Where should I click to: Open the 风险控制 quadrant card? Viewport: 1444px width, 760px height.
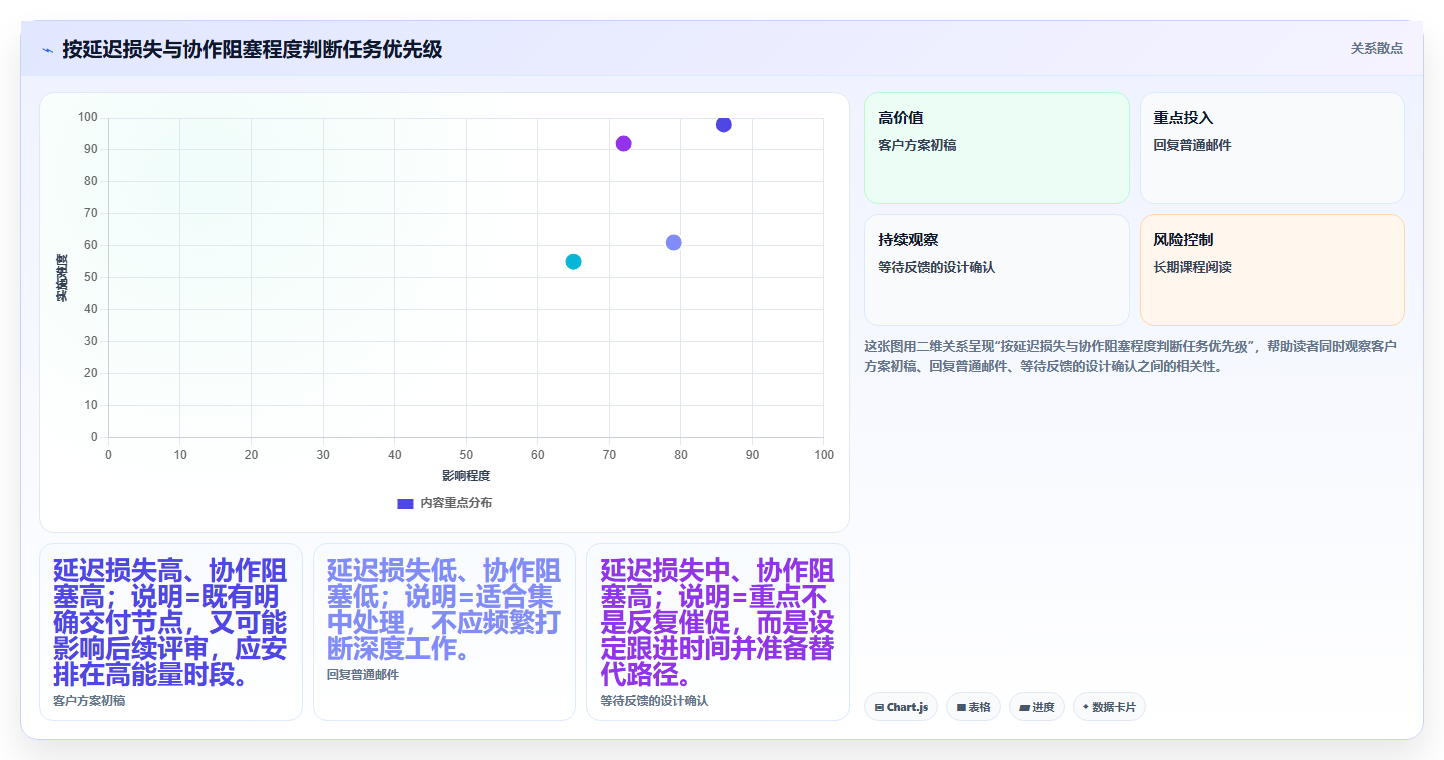point(1272,270)
